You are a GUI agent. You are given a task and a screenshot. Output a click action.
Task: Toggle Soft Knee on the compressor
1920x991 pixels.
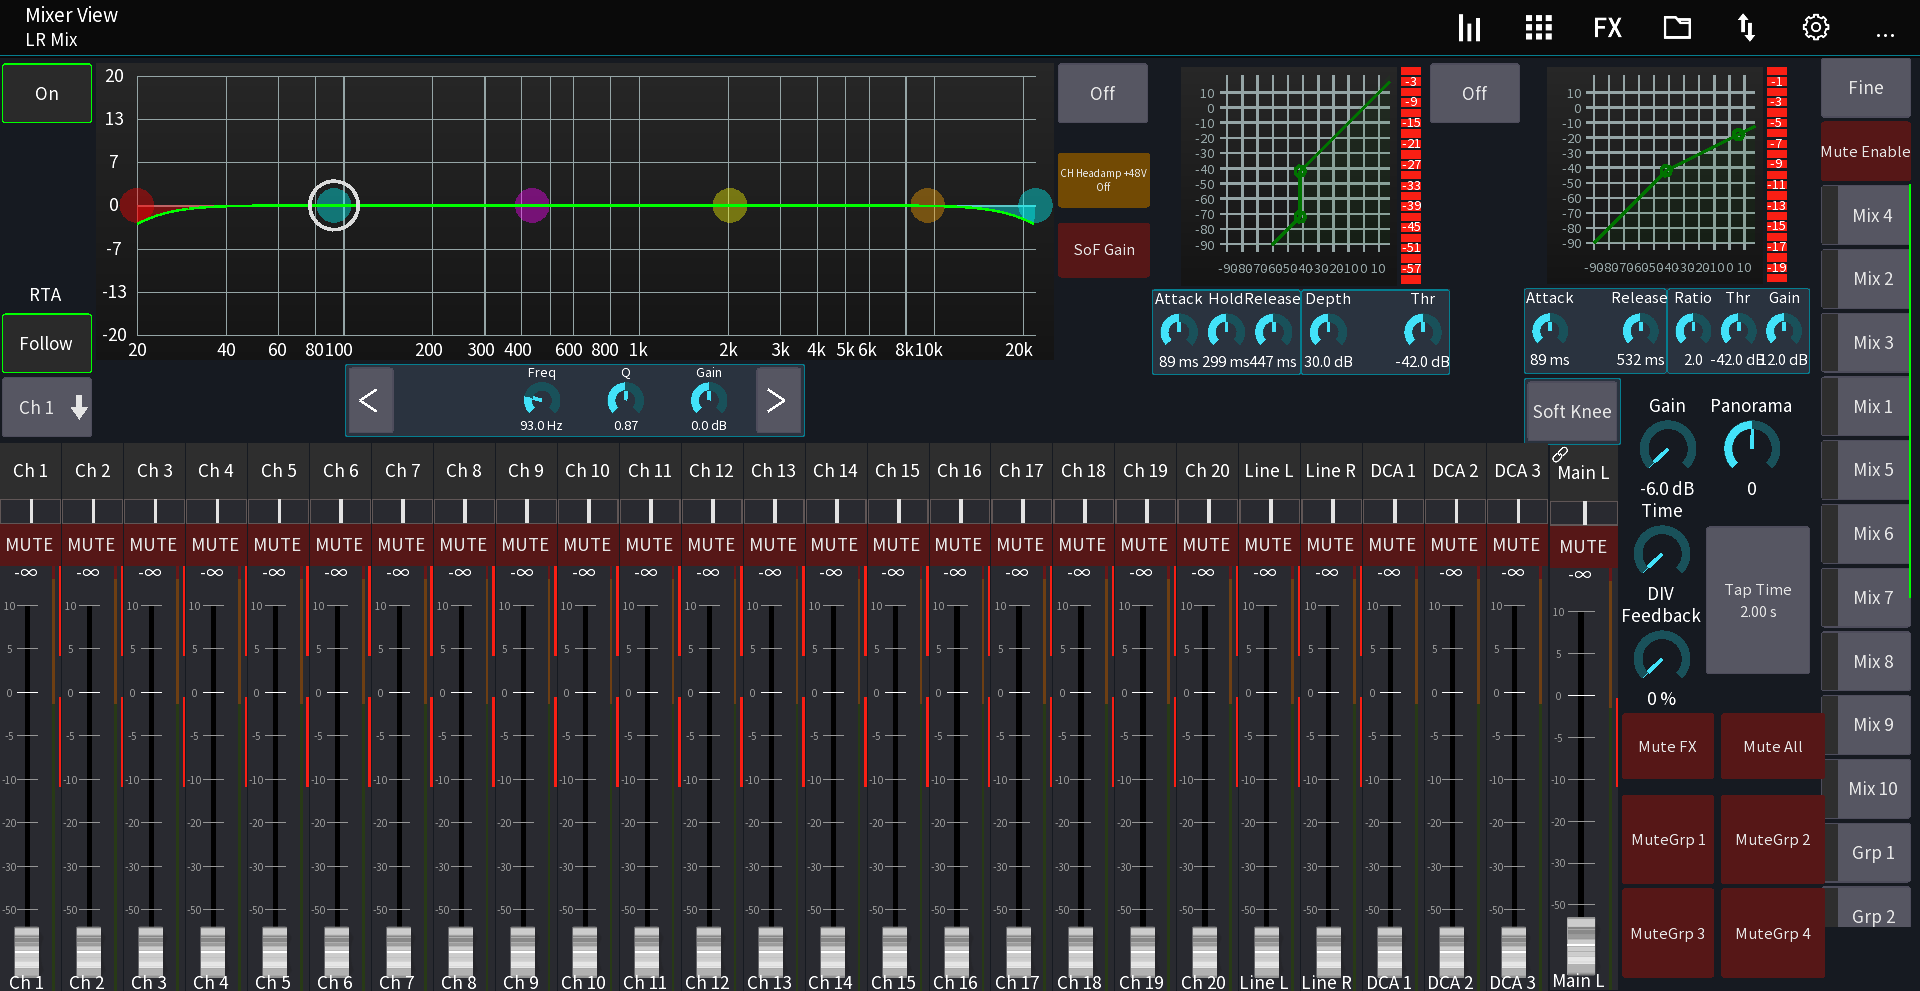pyautogui.click(x=1571, y=411)
